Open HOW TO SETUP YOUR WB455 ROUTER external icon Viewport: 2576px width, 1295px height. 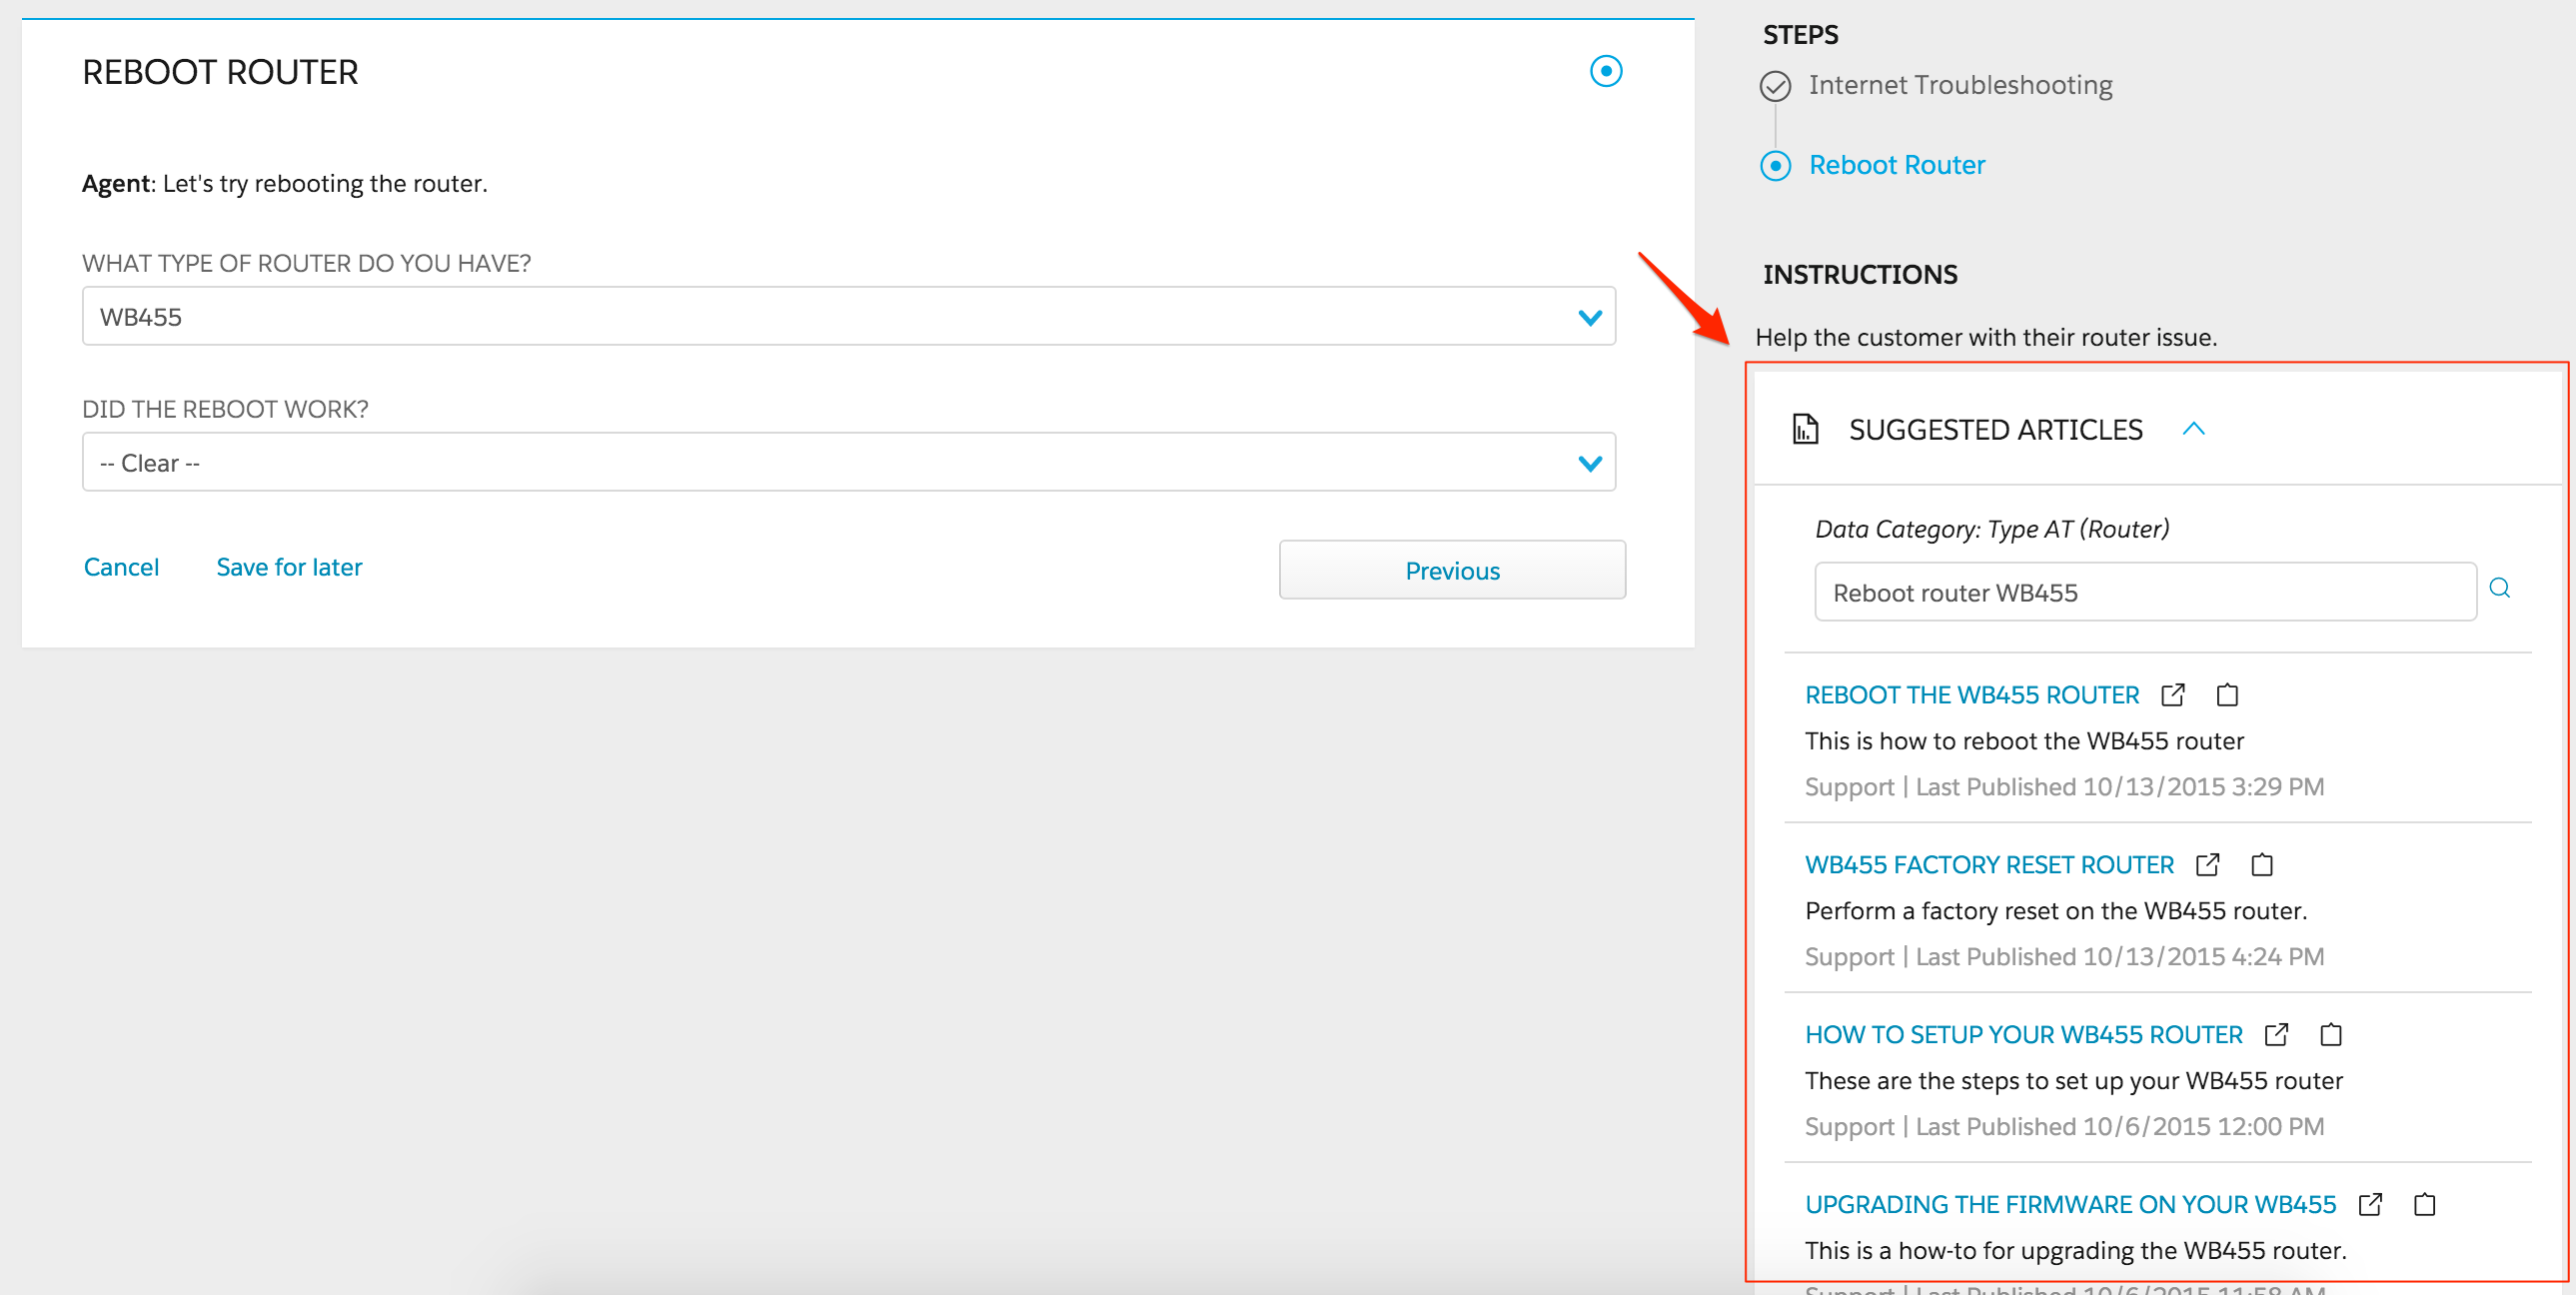pyautogui.click(x=2277, y=1035)
